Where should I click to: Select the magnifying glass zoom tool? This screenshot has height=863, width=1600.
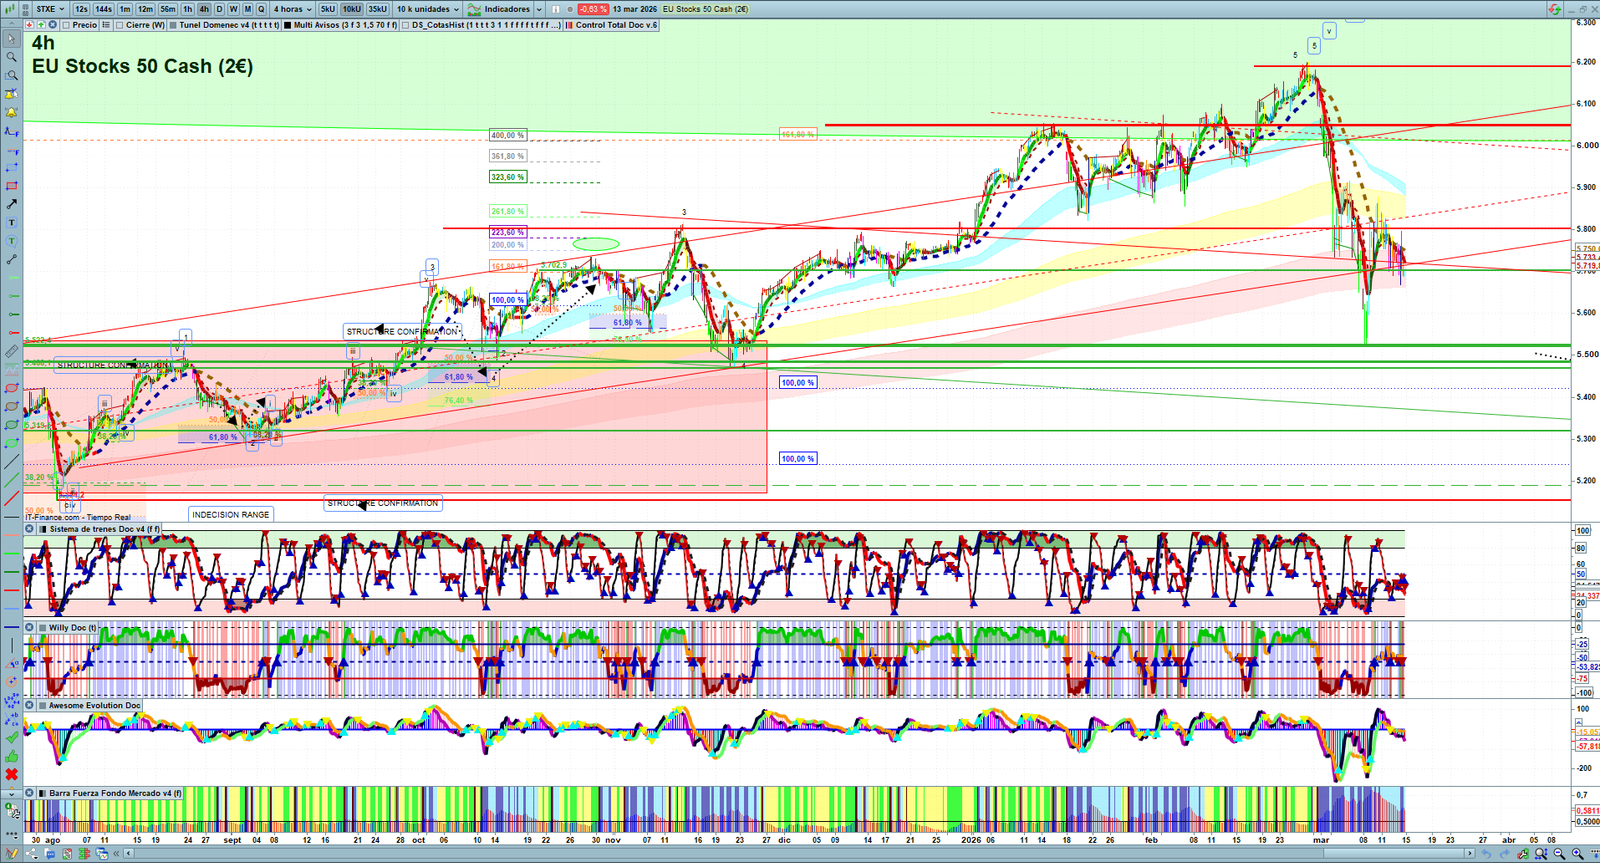(12, 57)
